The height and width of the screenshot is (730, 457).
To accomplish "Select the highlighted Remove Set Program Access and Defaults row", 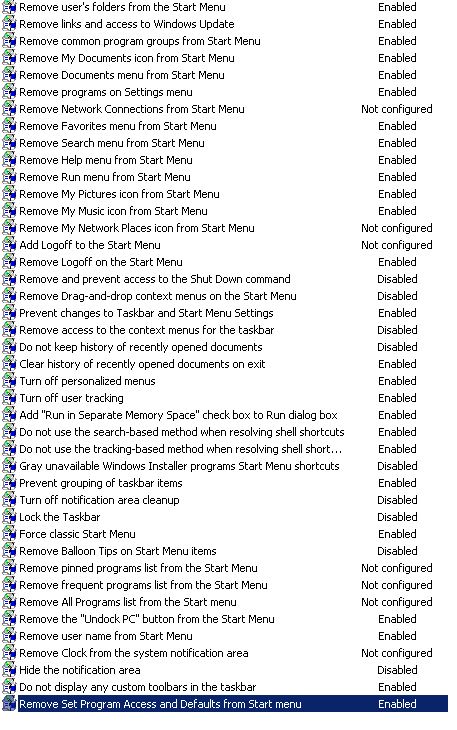I will pyautogui.click(x=225, y=704).
